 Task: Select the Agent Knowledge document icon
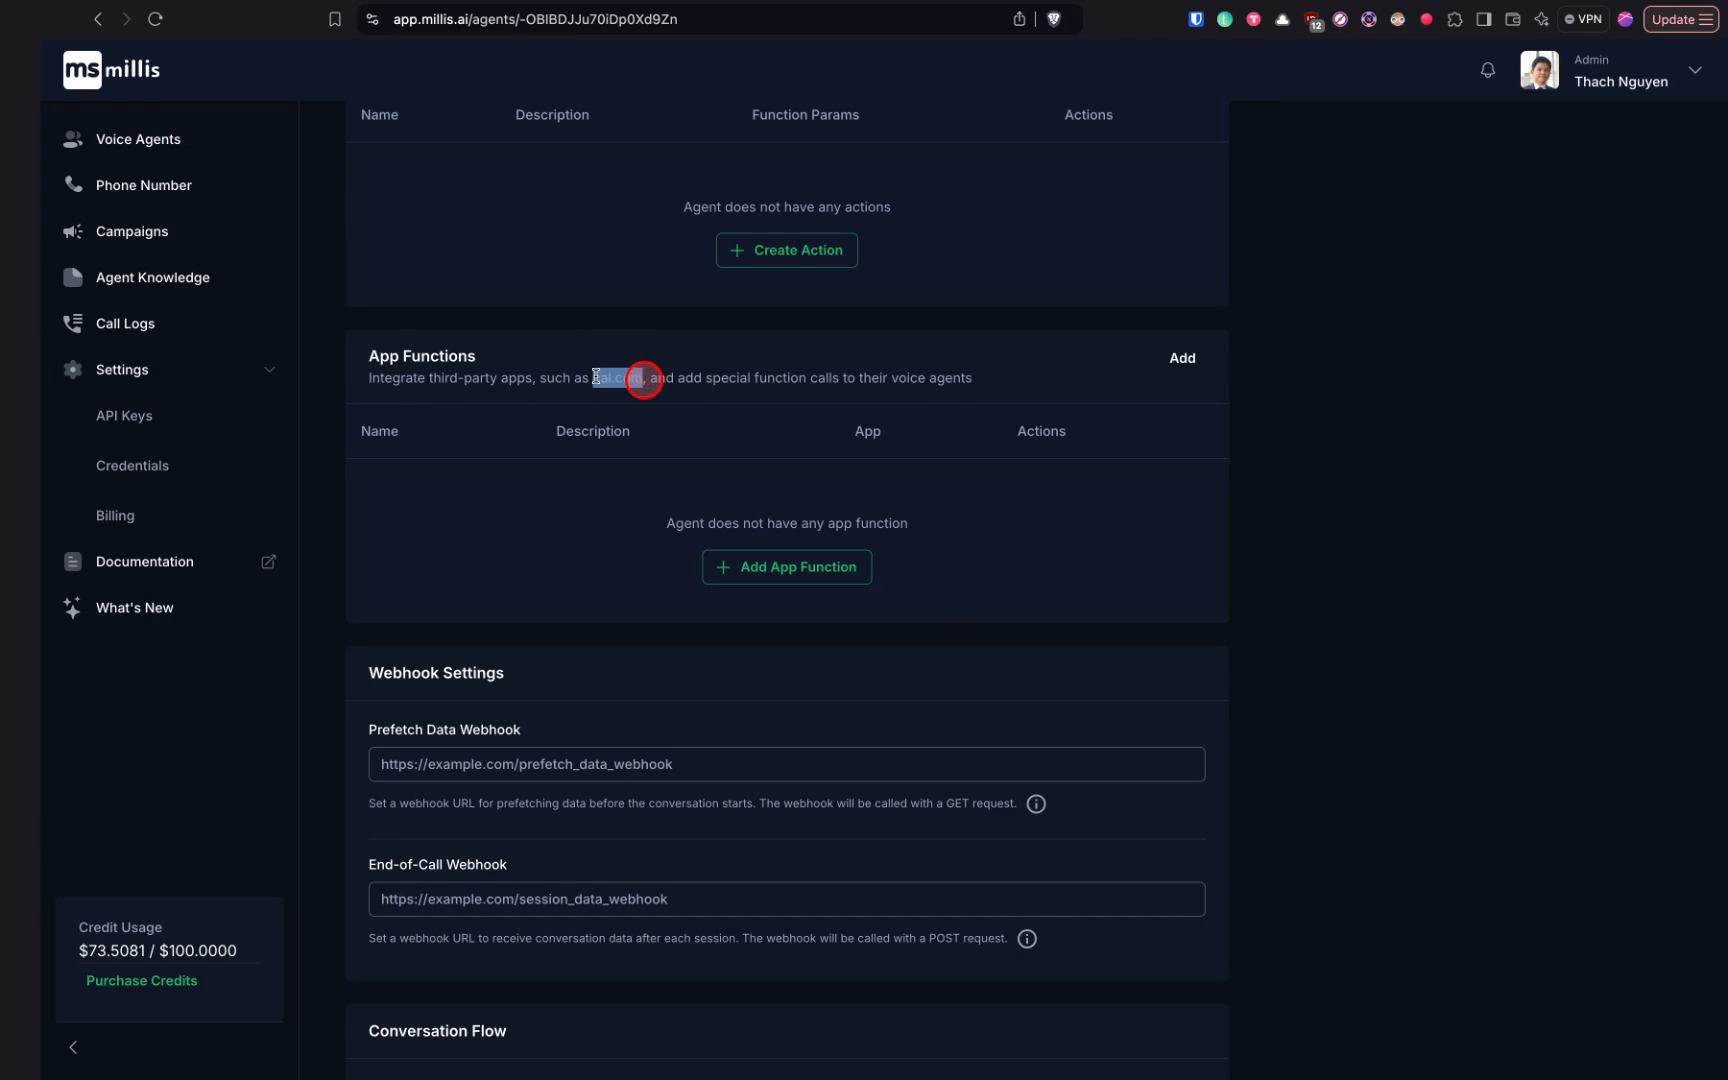click(72, 277)
